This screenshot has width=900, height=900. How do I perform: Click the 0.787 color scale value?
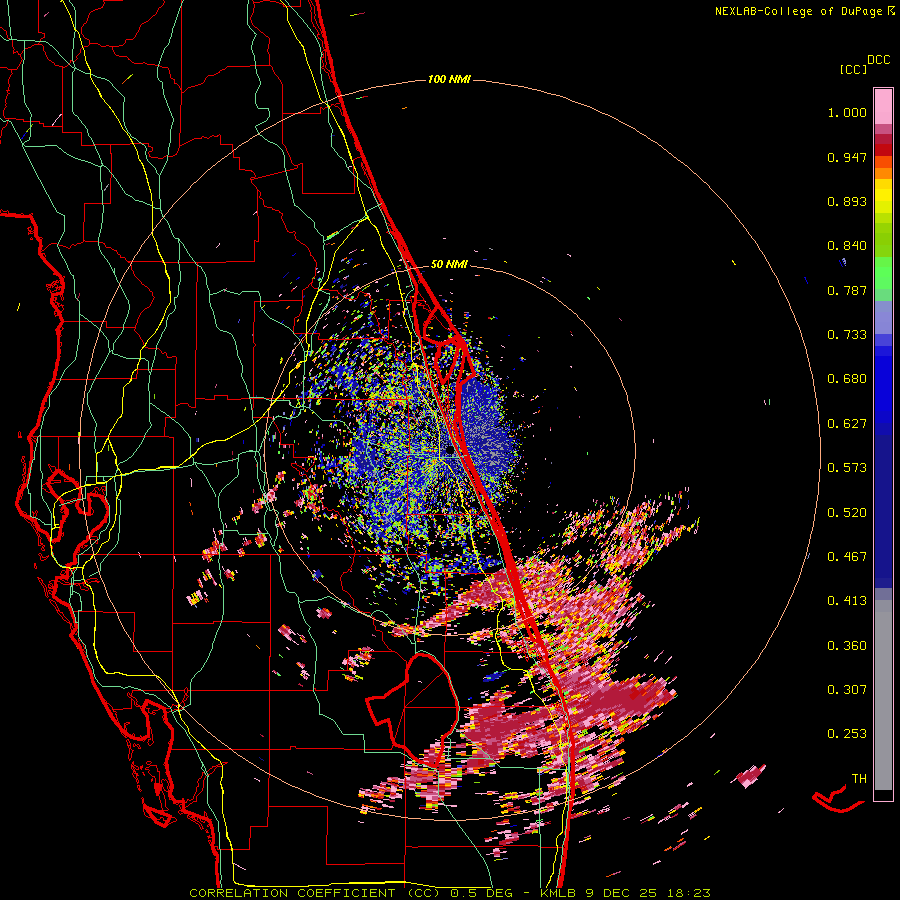[x=847, y=290]
